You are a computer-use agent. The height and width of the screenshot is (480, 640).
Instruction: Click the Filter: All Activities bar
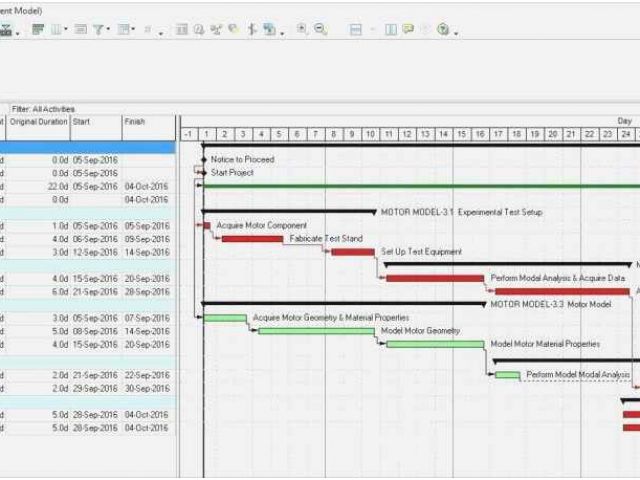[x=44, y=109]
